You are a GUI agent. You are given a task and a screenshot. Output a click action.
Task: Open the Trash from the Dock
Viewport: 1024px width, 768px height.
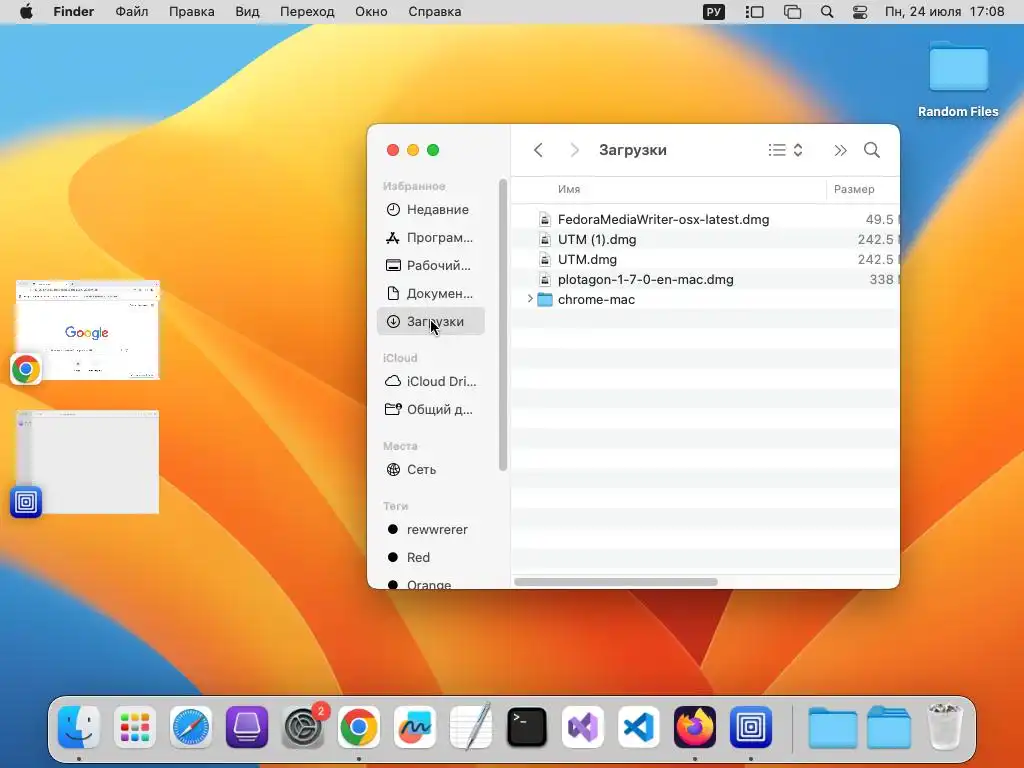pyautogui.click(x=945, y=726)
